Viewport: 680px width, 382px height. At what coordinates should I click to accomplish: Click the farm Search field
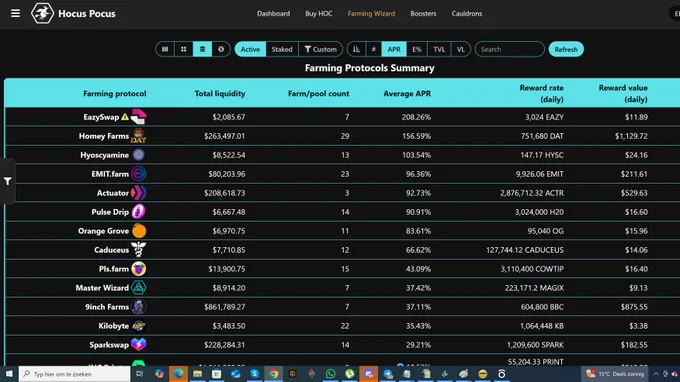[510, 49]
